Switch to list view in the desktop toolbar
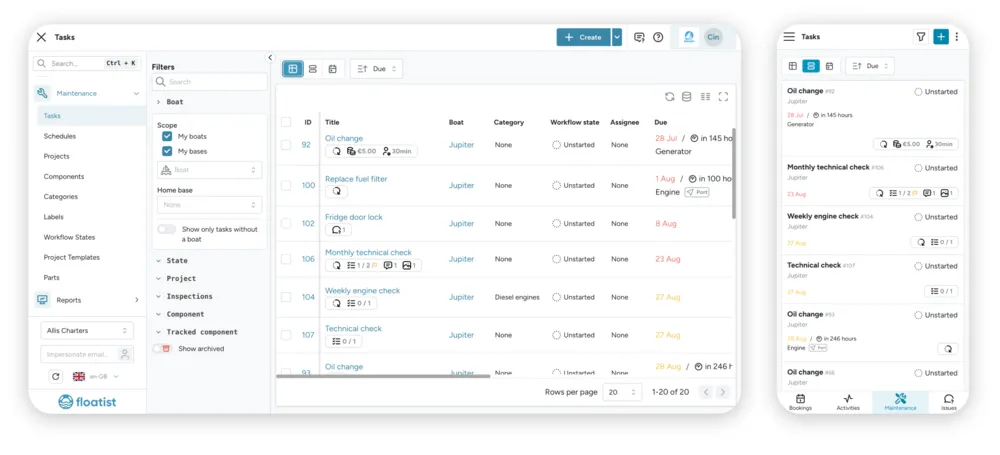 [312, 69]
